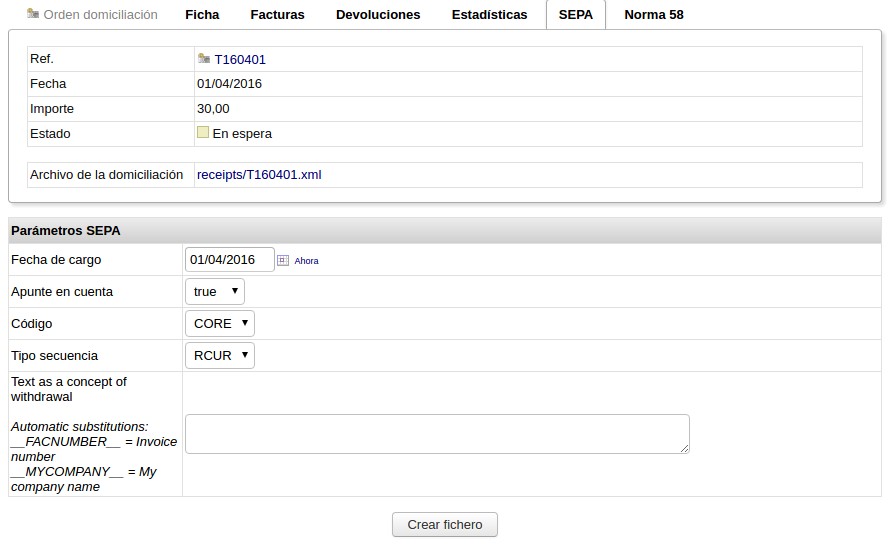This screenshot has height=556, width=889.
Task: Go to the Devoluciones tab
Action: pos(378,15)
